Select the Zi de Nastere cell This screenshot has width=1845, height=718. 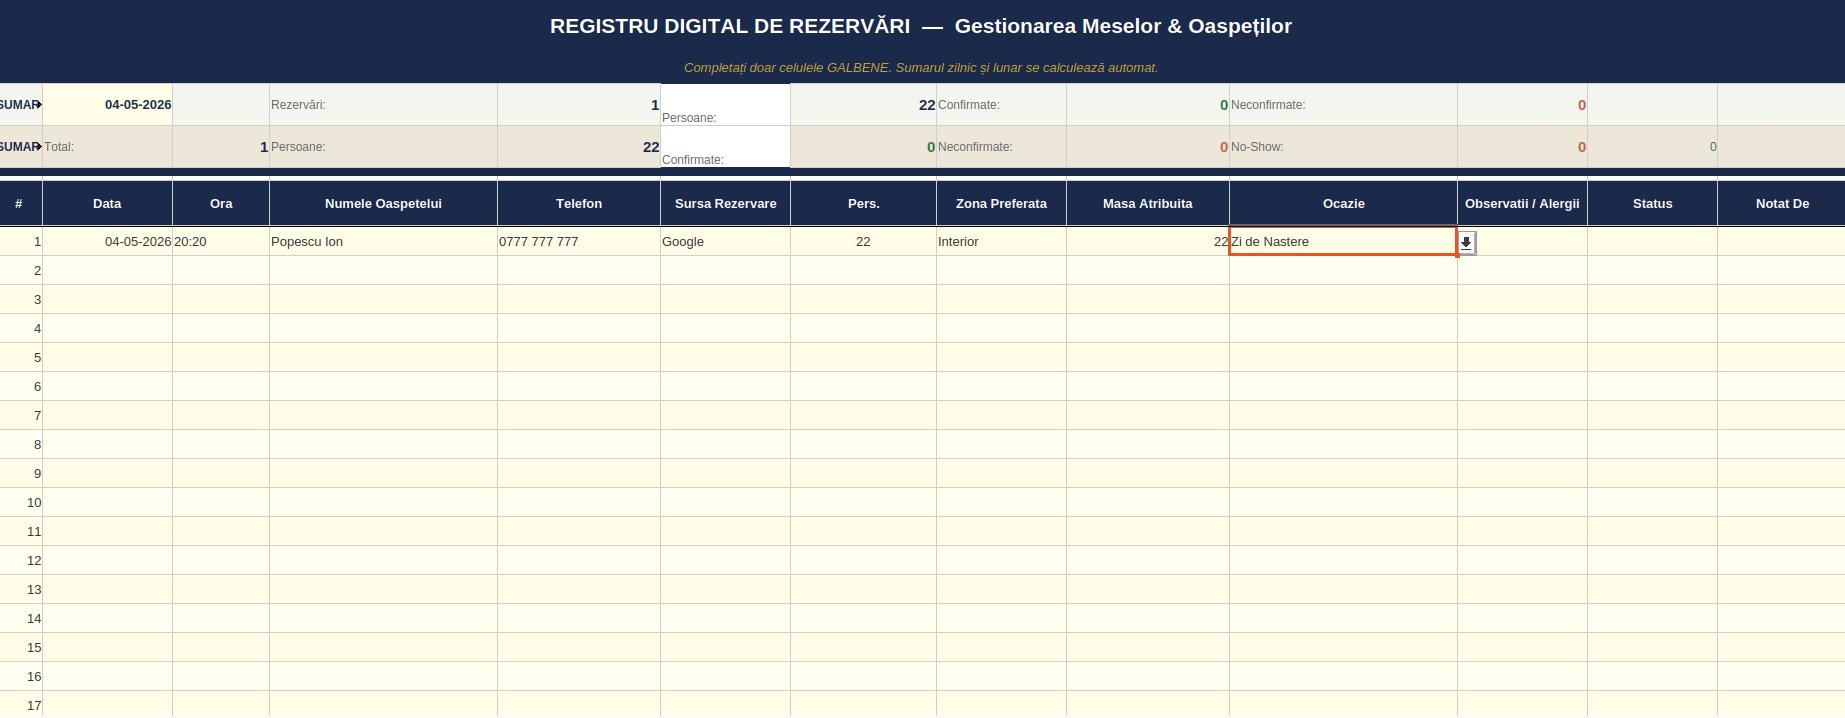(1343, 241)
